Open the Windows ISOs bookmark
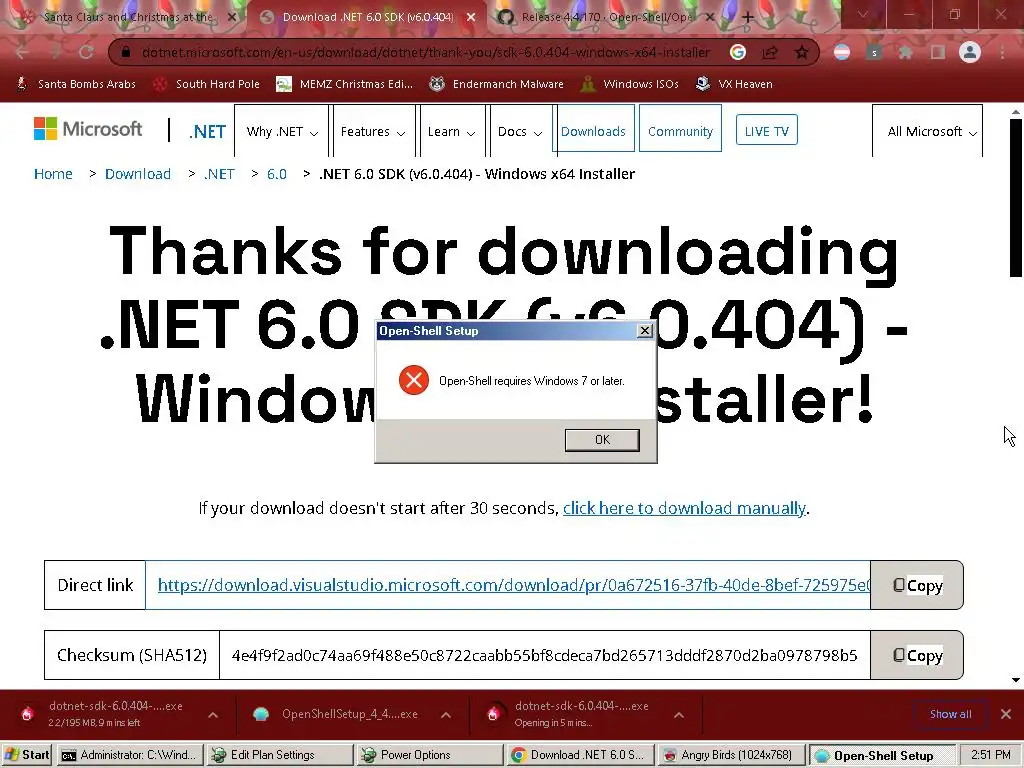 pos(630,84)
